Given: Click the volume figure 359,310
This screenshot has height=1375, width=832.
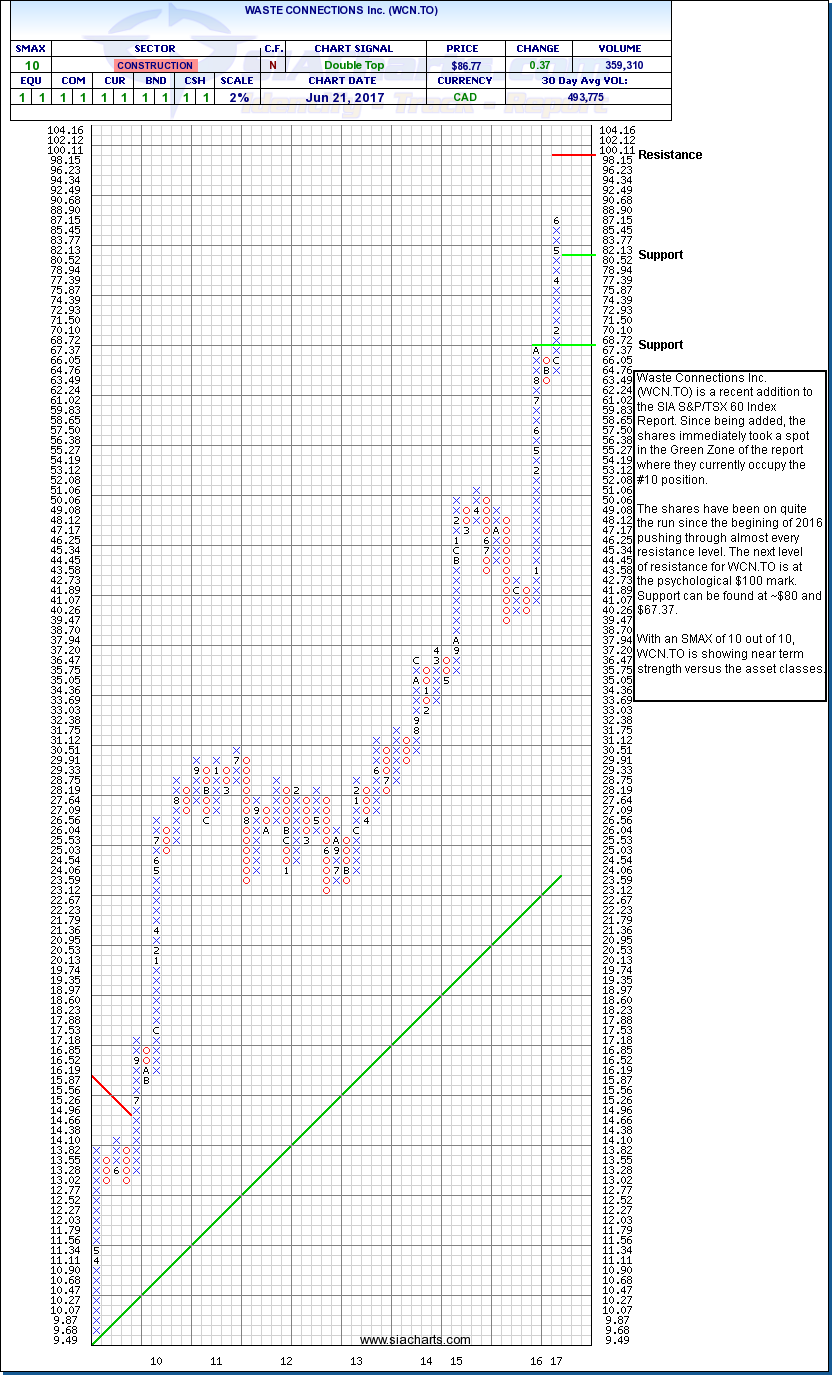Looking at the screenshot, I should [622, 65].
